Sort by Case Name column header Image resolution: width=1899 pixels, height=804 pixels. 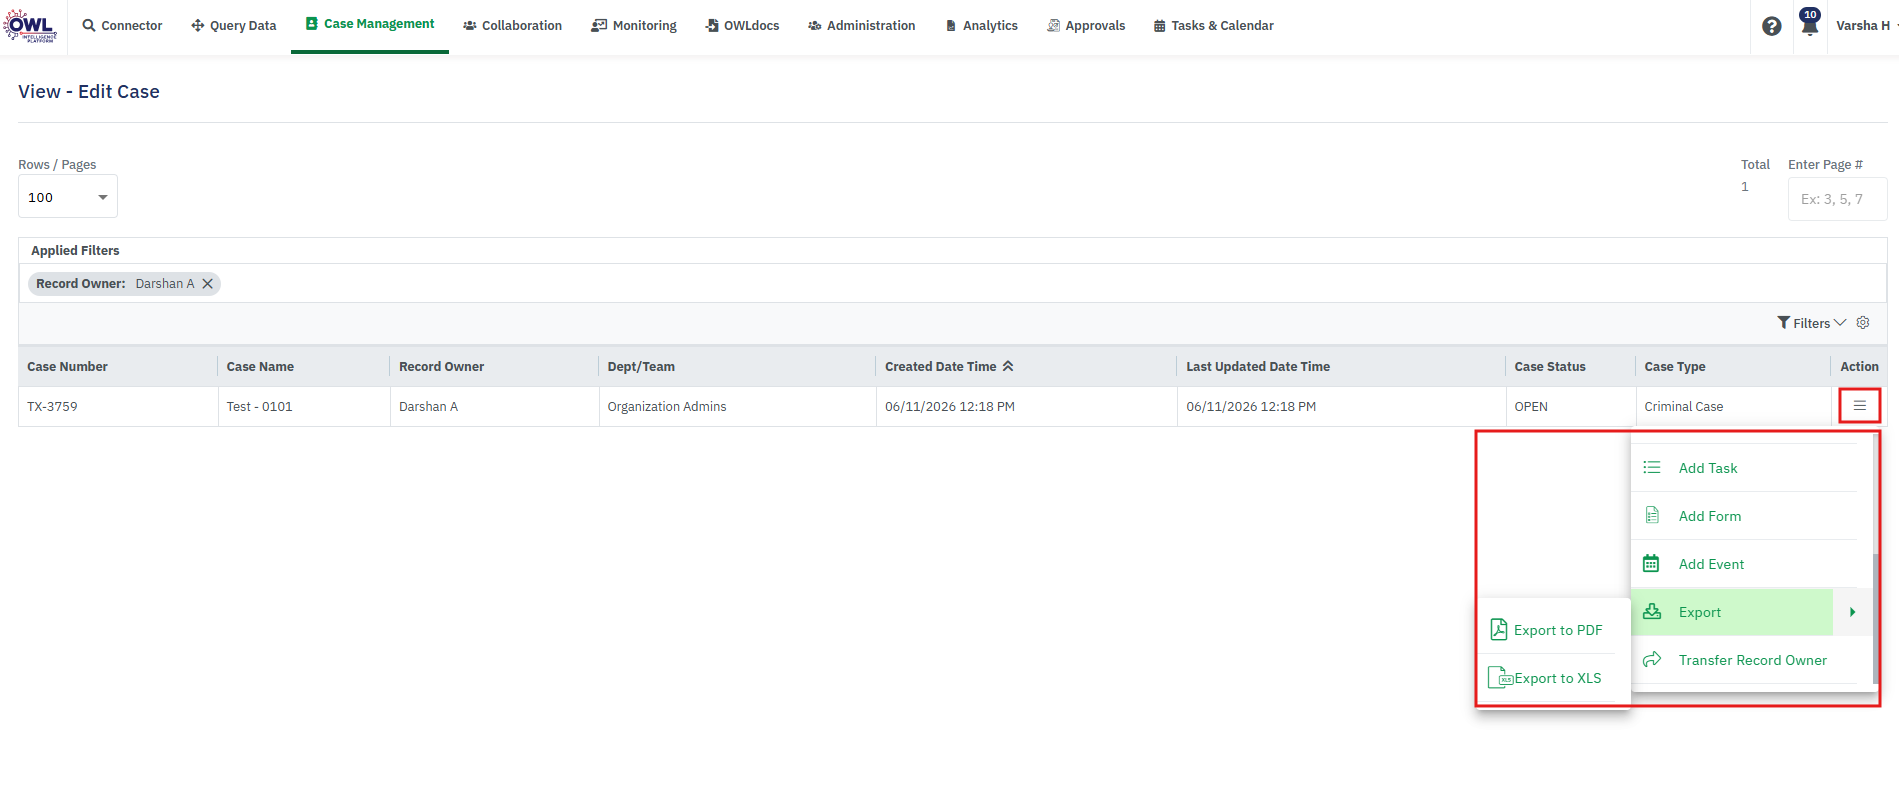coord(260,367)
